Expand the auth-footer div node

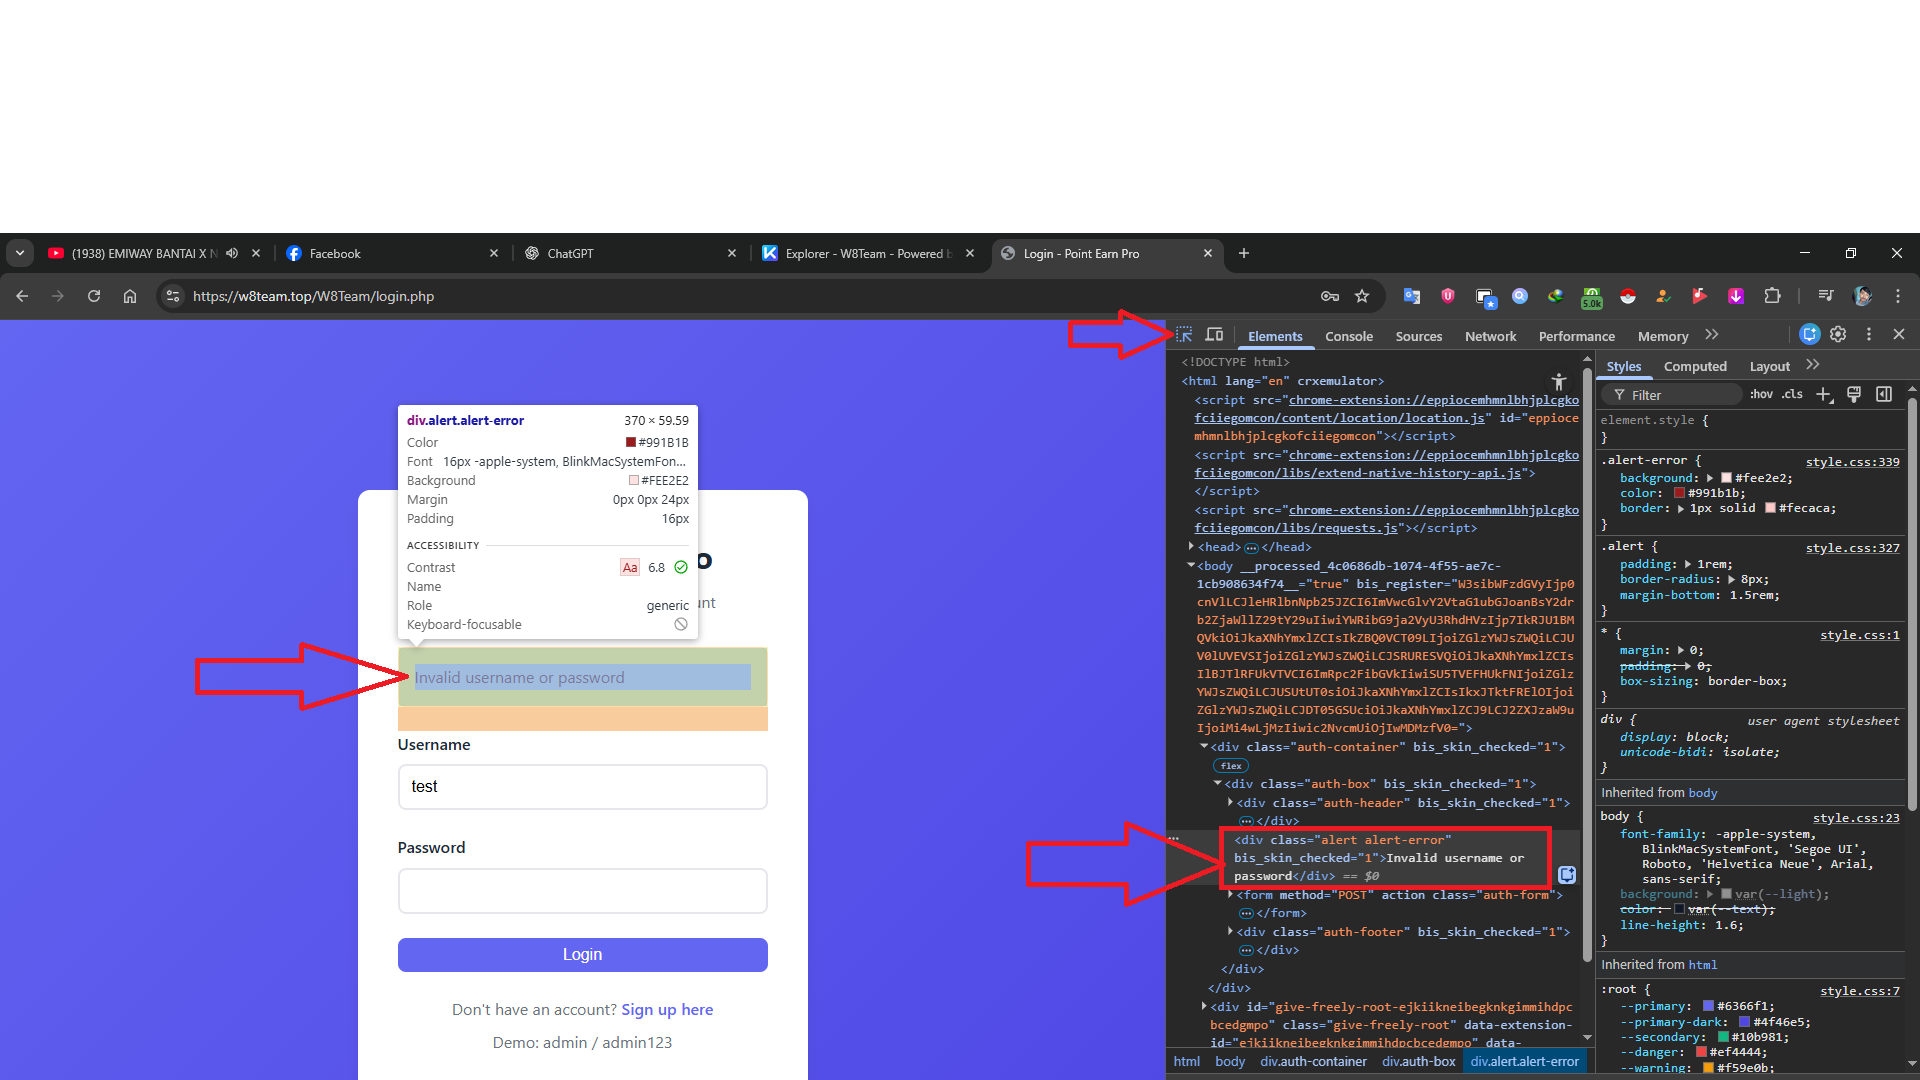[x=1230, y=932]
